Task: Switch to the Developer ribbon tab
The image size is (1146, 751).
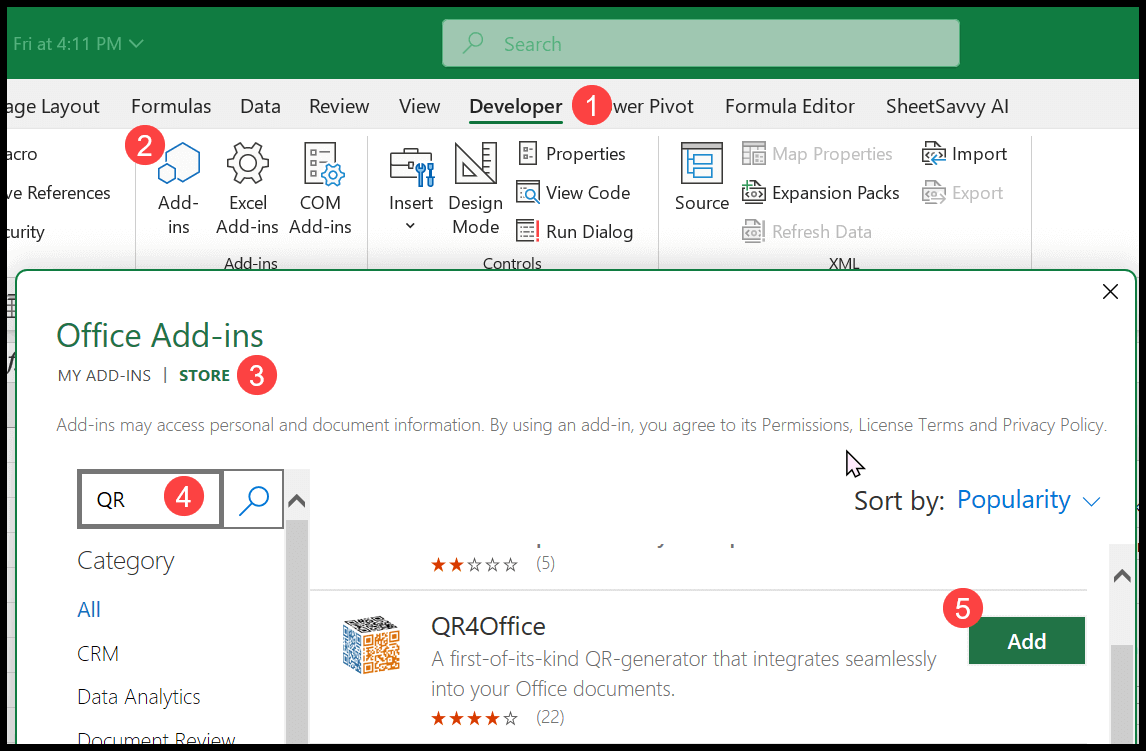Action: (515, 106)
